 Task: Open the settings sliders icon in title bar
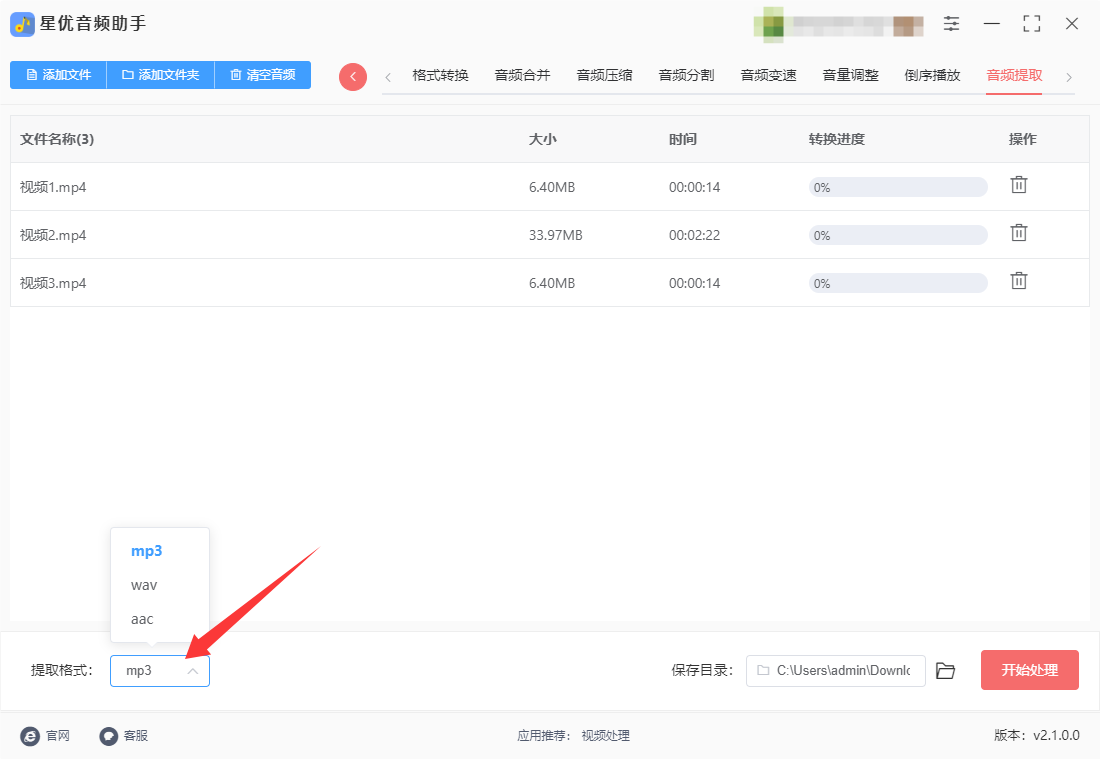tap(951, 24)
